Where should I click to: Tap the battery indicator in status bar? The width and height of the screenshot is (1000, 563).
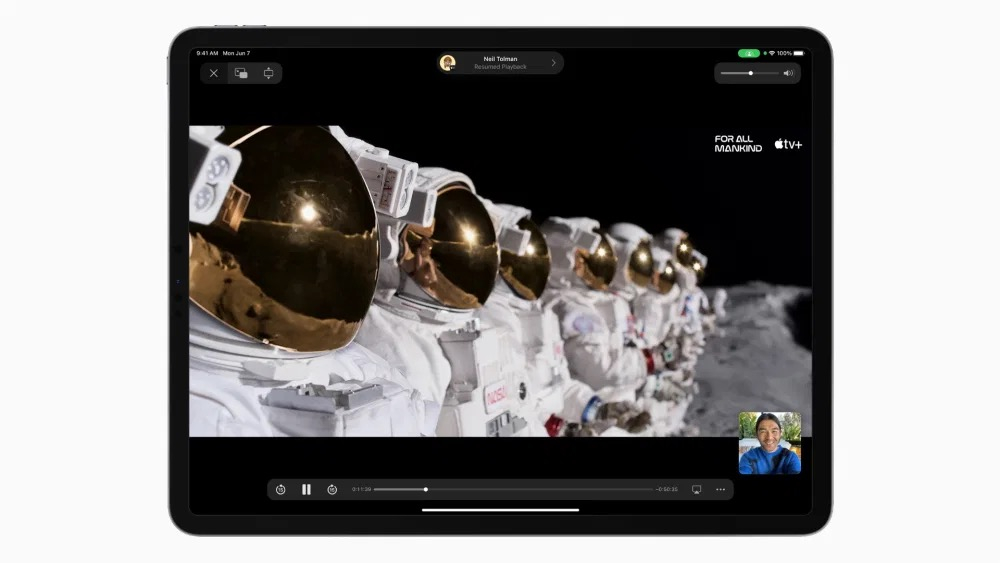tap(798, 53)
